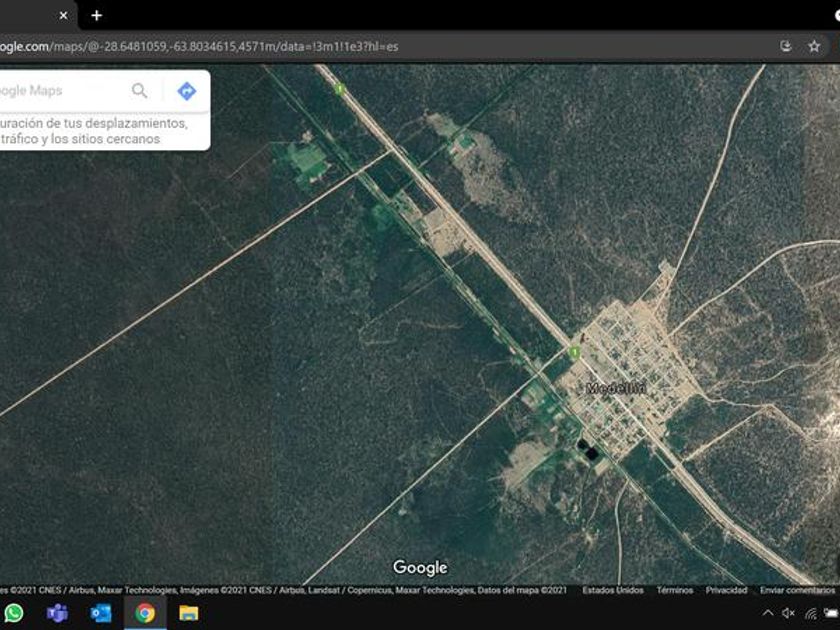The width and height of the screenshot is (840, 630).
Task: Close the current browser tab
Action: (63, 15)
